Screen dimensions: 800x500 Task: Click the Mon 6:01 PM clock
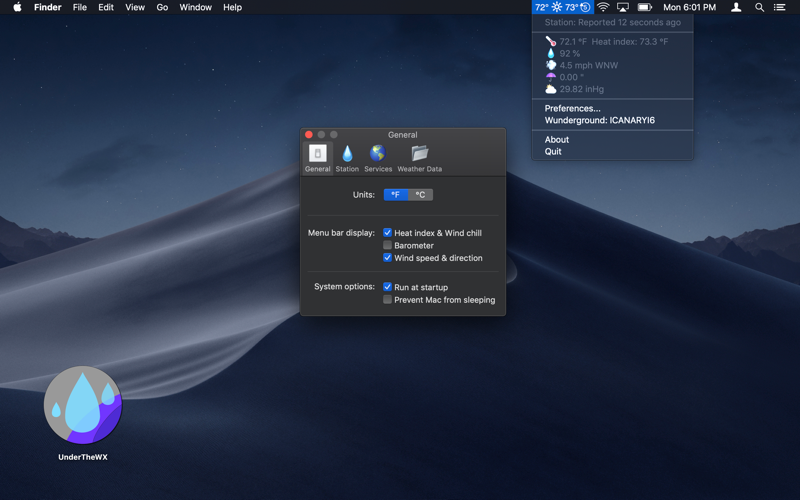tap(689, 7)
